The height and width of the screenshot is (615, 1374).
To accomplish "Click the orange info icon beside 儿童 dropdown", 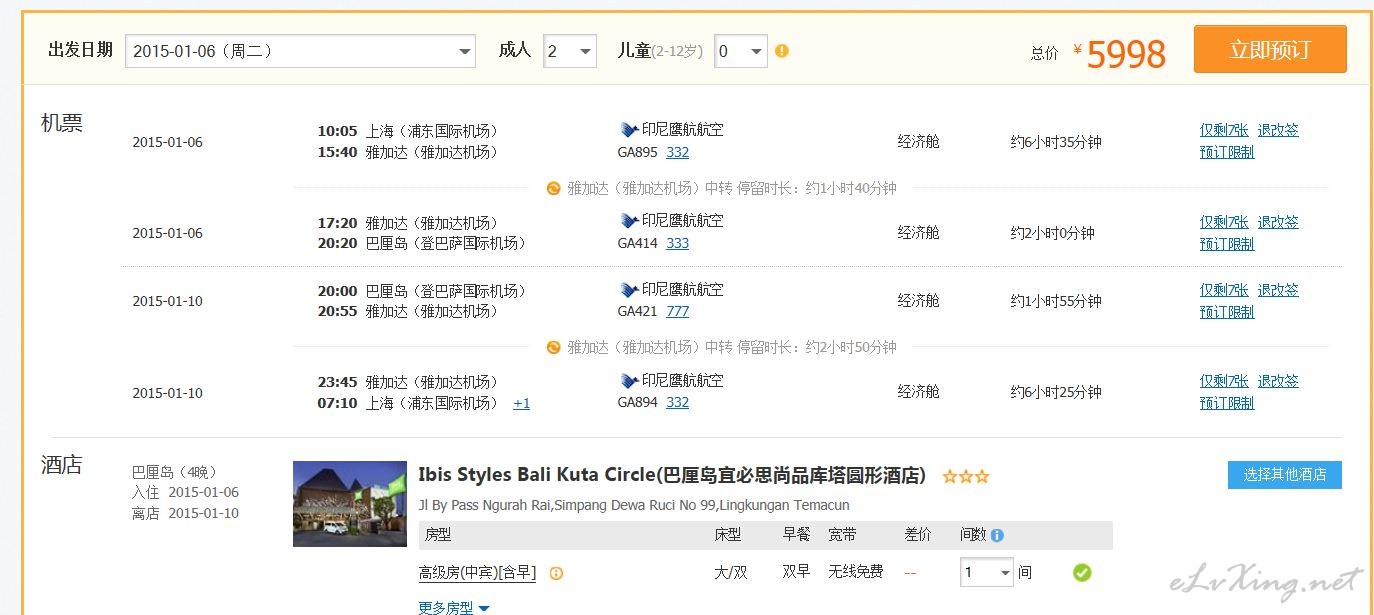I will [782, 51].
